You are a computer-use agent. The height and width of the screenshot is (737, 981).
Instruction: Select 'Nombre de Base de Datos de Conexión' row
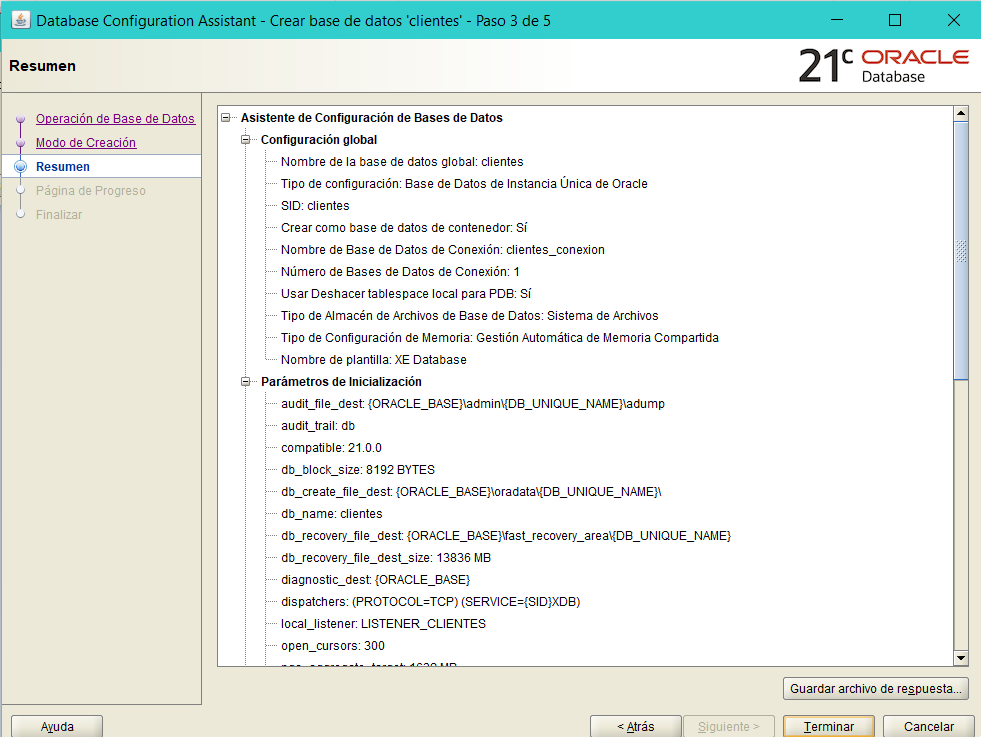(x=442, y=250)
